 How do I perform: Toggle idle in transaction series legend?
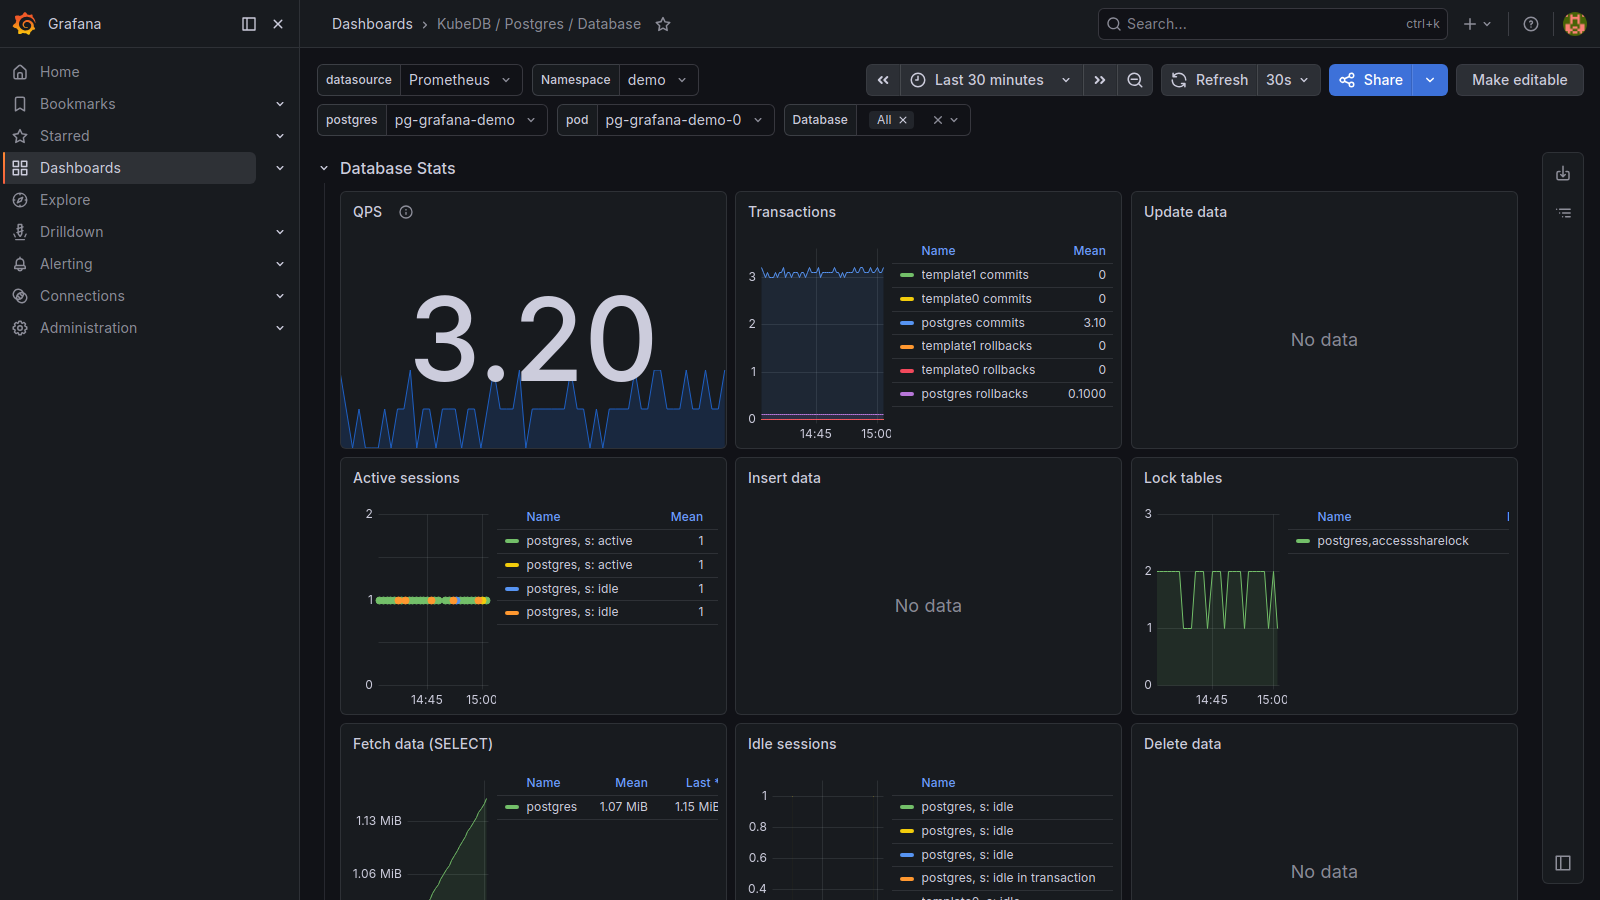(x=1008, y=878)
